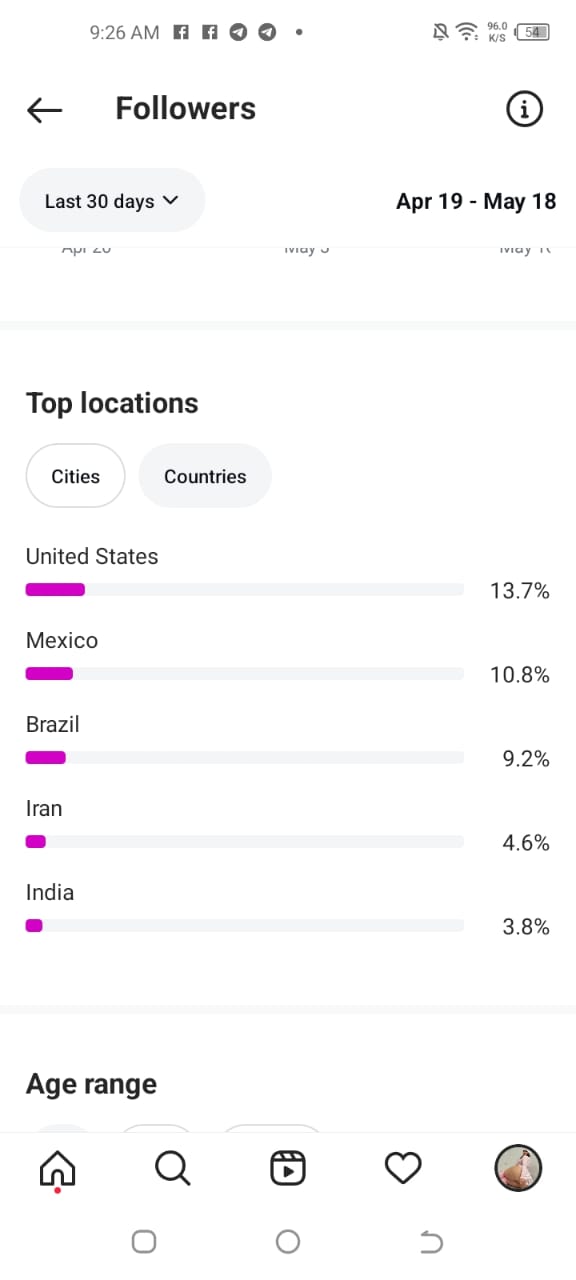Screen dimensions: 576x1280
Task: Tap the Iran percentage value 4.6%
Action: click(x=526, y=843)
